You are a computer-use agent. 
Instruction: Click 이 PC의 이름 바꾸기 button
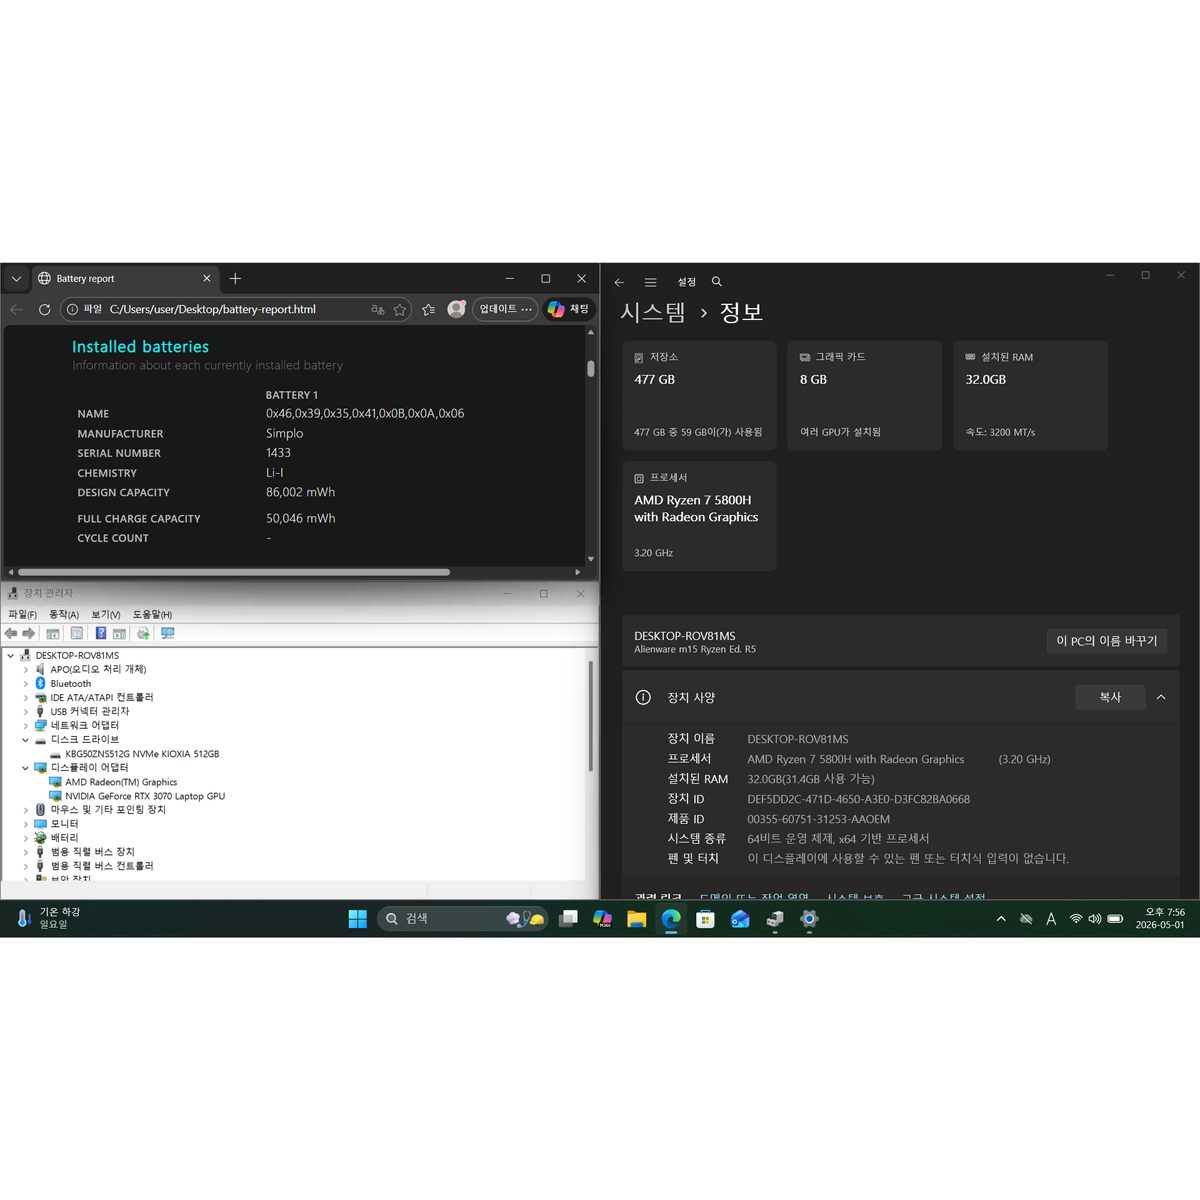(x=1107, y=641)
